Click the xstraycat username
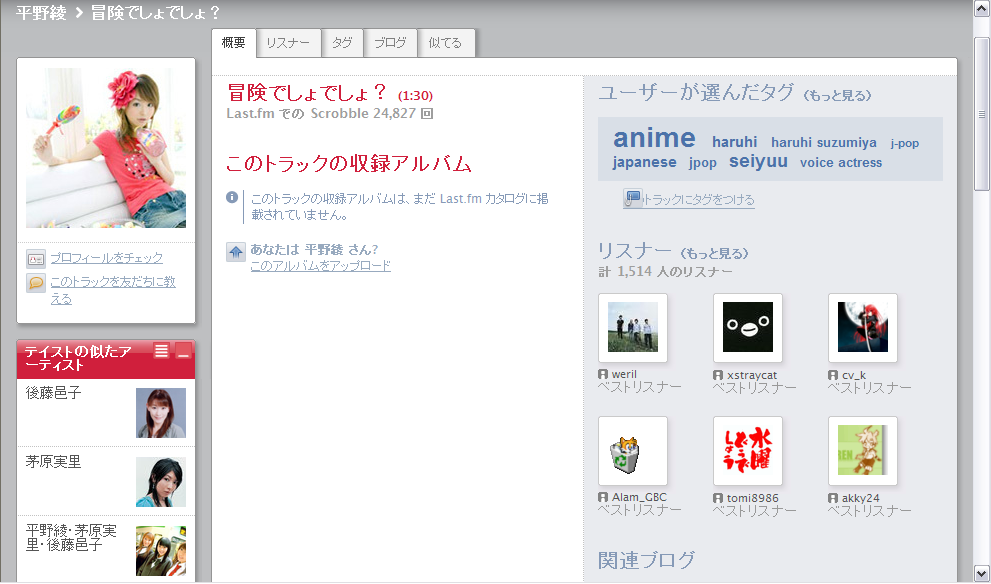The height and width of the screenshot is (584, 991). pos(751,375)
